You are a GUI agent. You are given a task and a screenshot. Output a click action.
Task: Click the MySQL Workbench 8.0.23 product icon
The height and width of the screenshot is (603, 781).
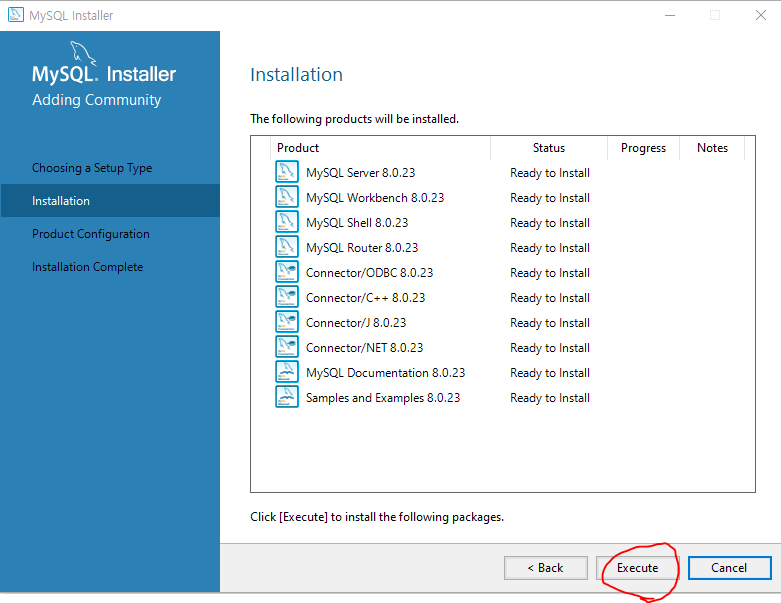point(287,197)
